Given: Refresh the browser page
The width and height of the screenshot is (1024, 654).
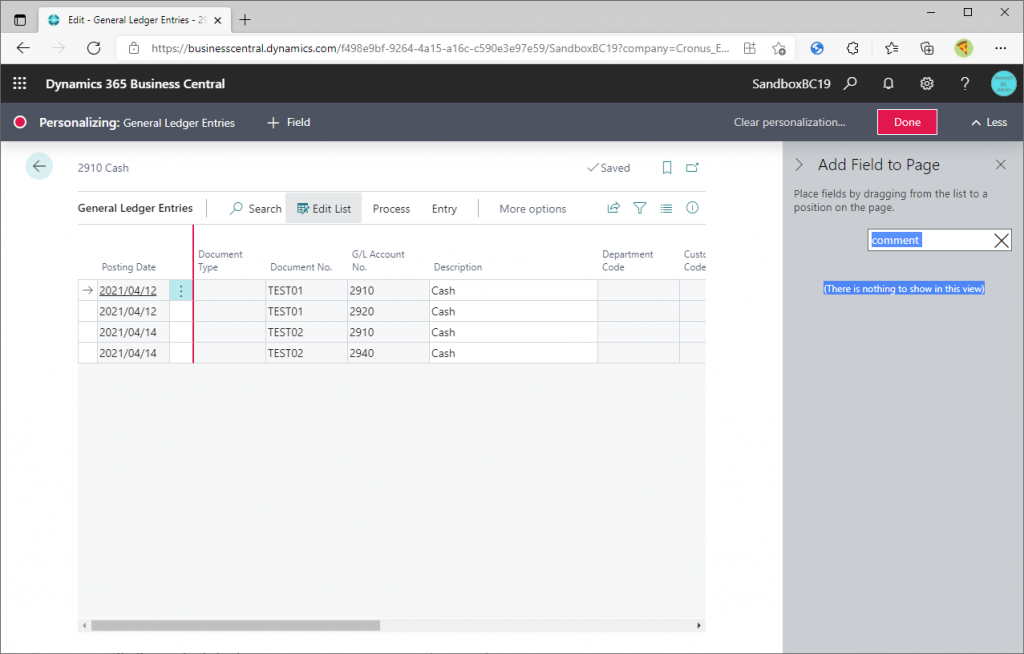Looking at the screenshot, I should pos(94,48).
